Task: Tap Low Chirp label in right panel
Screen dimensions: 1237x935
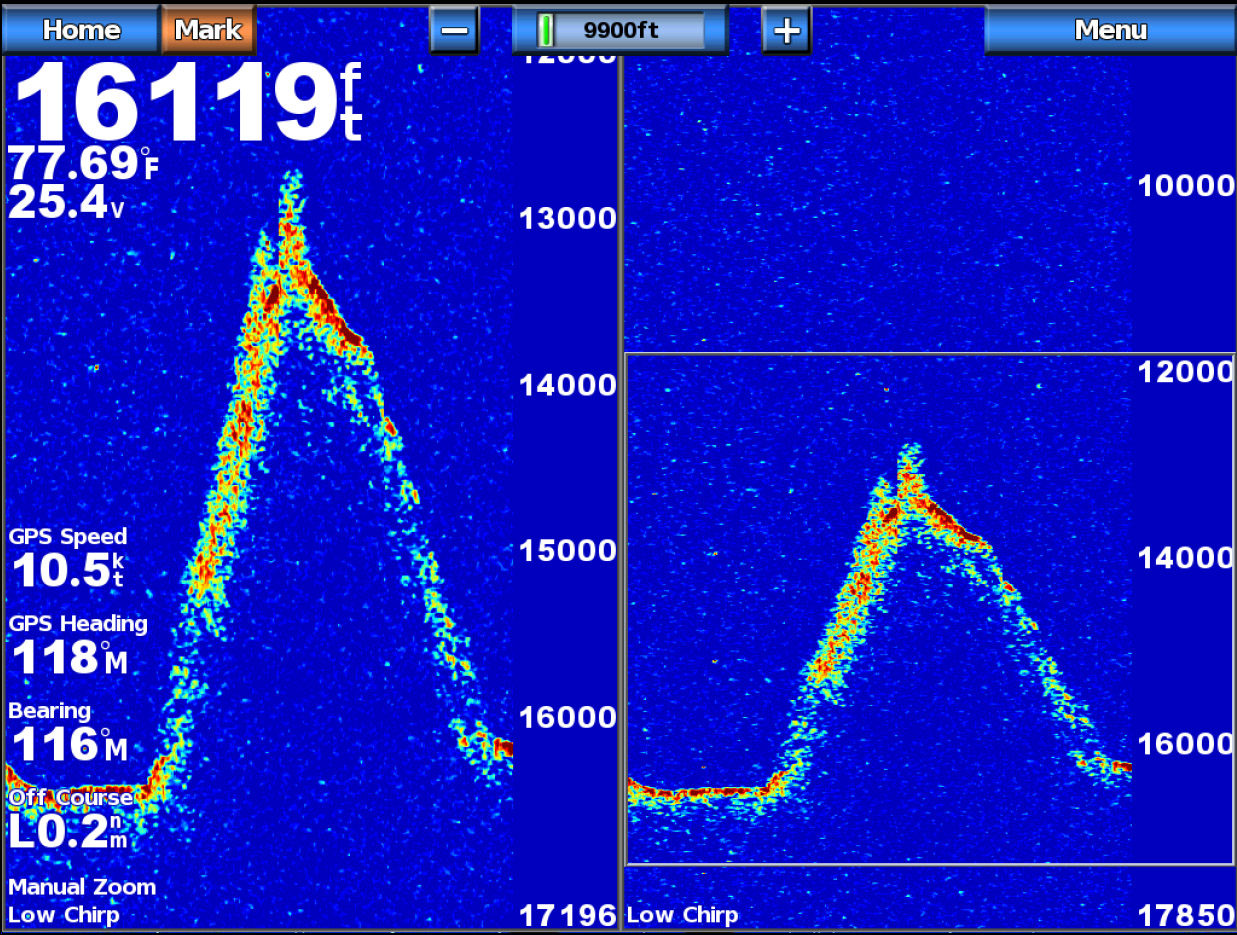Action: coord(682,914)
